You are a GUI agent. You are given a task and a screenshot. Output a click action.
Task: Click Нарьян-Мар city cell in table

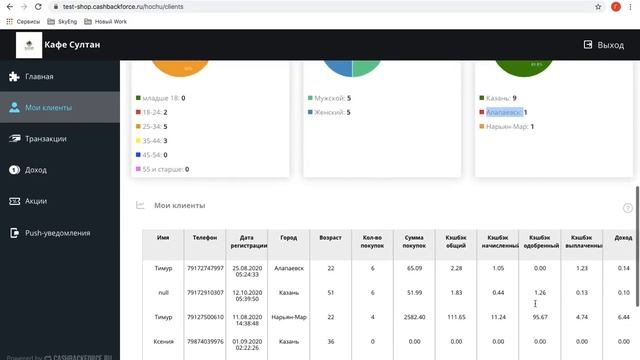point(289,317)
